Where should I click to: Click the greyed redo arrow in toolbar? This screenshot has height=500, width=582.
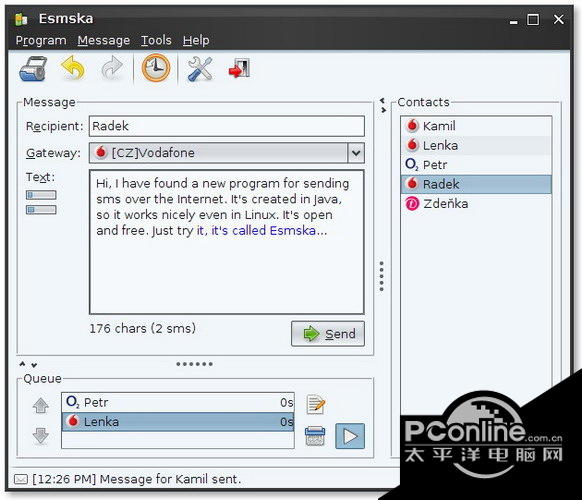[x=112, y=68]
